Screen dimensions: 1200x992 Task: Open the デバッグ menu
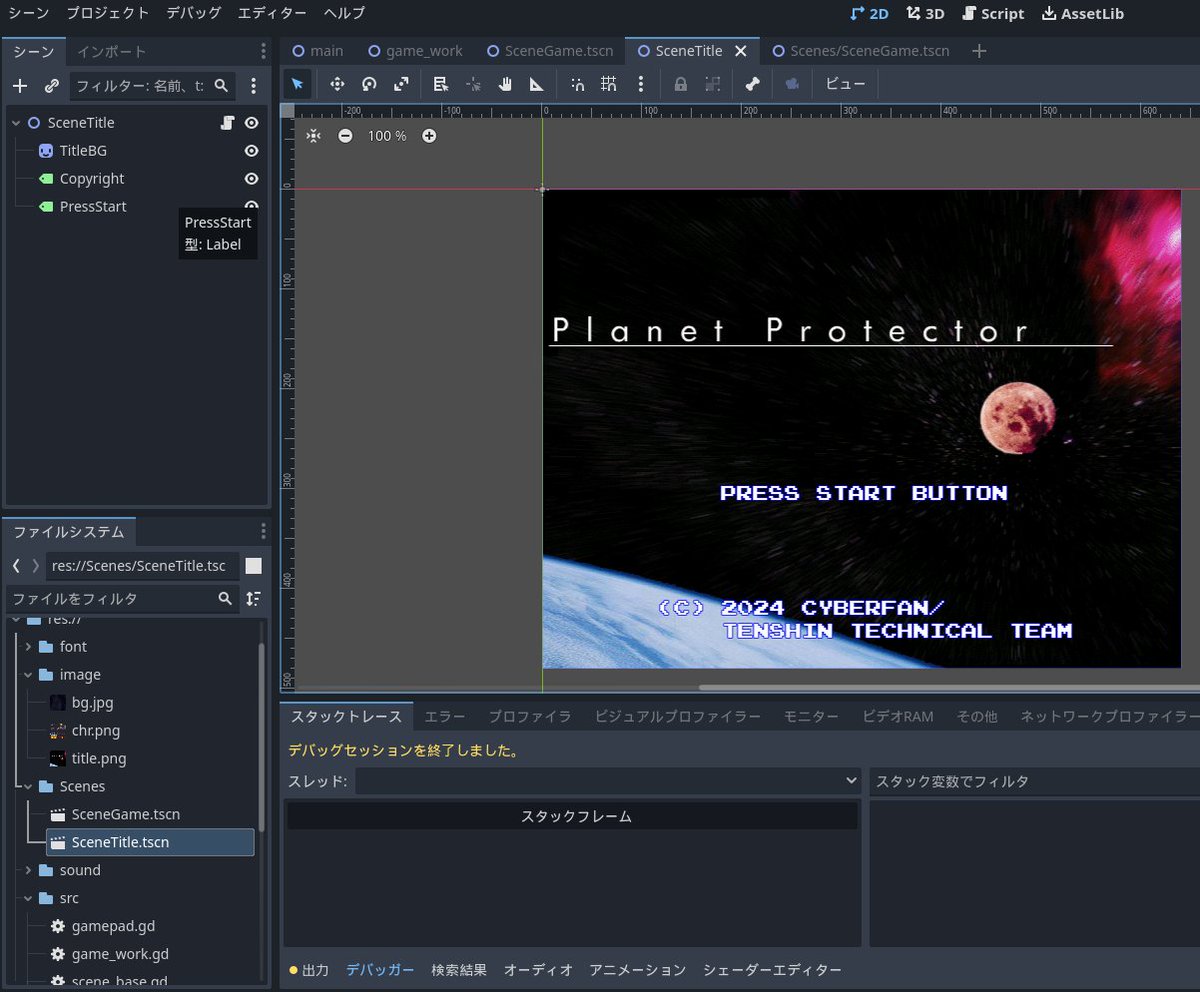point(194,13)
